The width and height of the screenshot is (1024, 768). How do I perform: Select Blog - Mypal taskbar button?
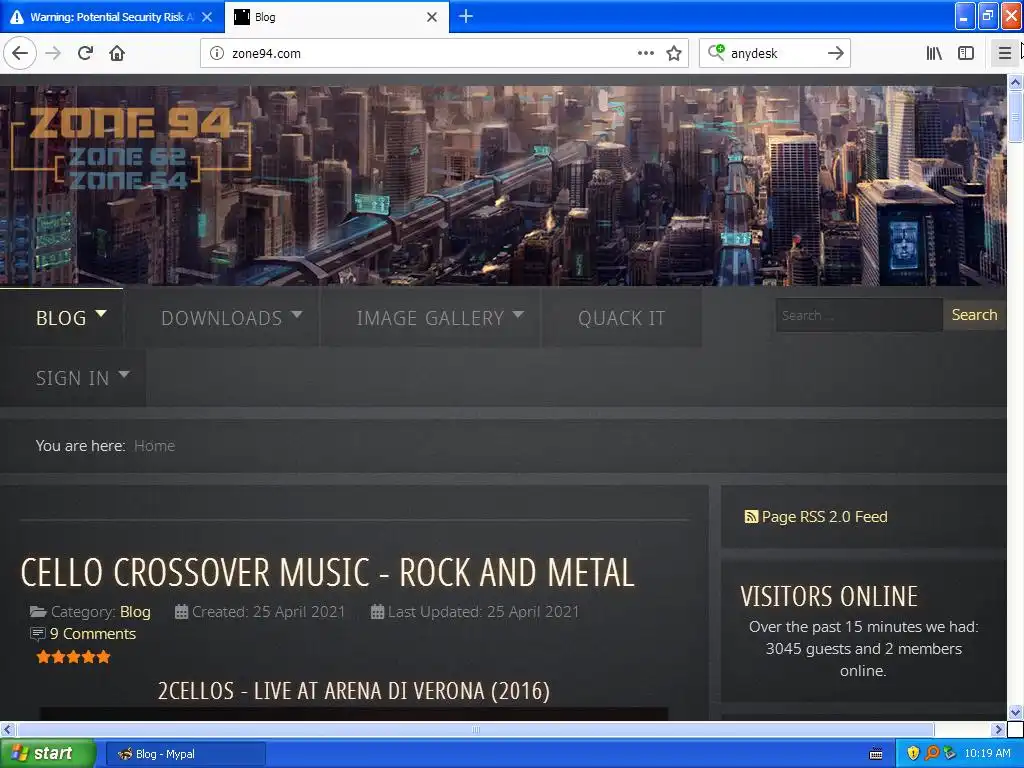pyautogui.click(x=185, y=754)
